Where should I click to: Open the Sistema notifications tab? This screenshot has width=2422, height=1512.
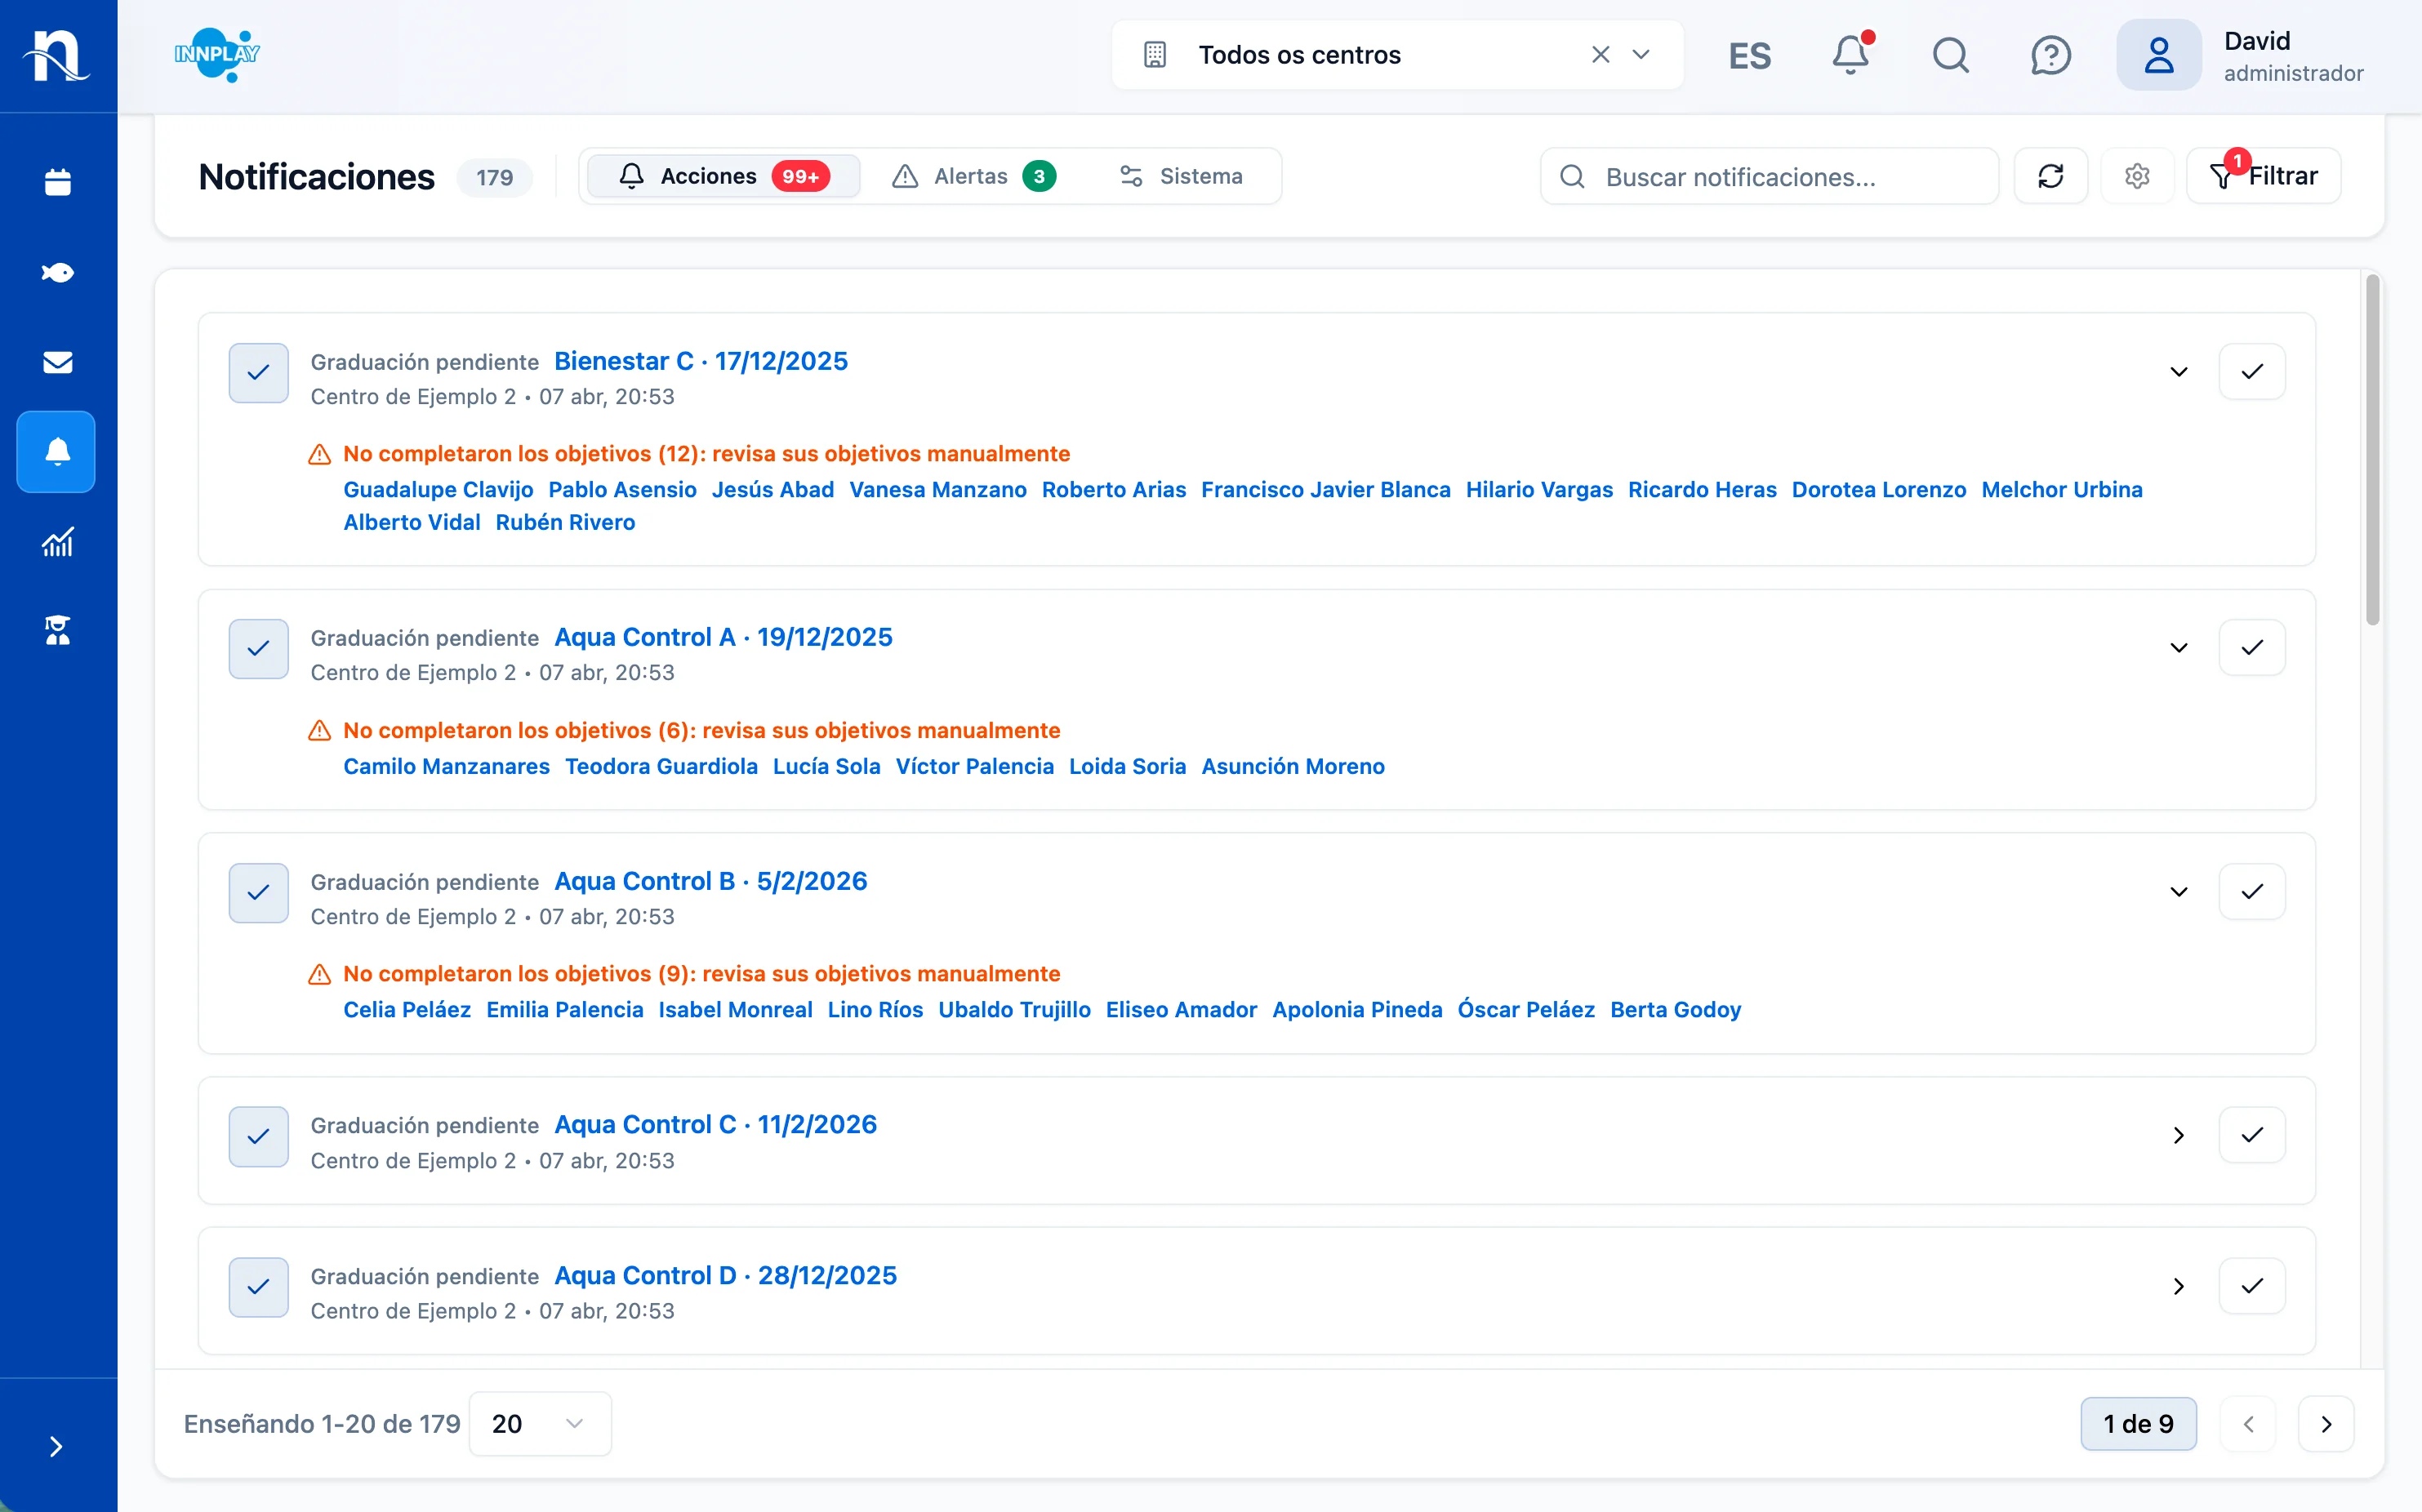click(1185, 175)
